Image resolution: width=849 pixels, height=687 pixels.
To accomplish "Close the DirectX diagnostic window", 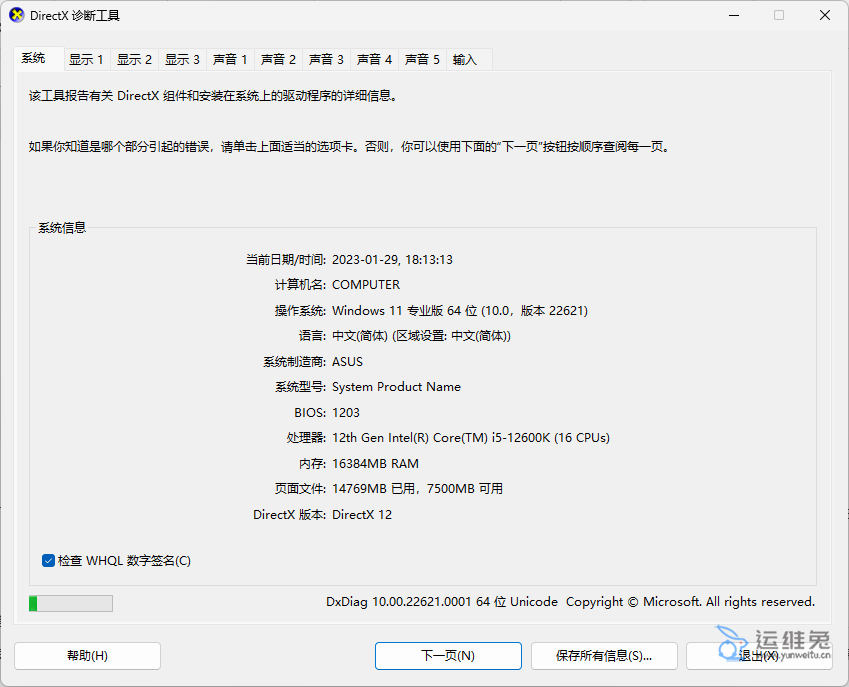I will coord(824,16).
